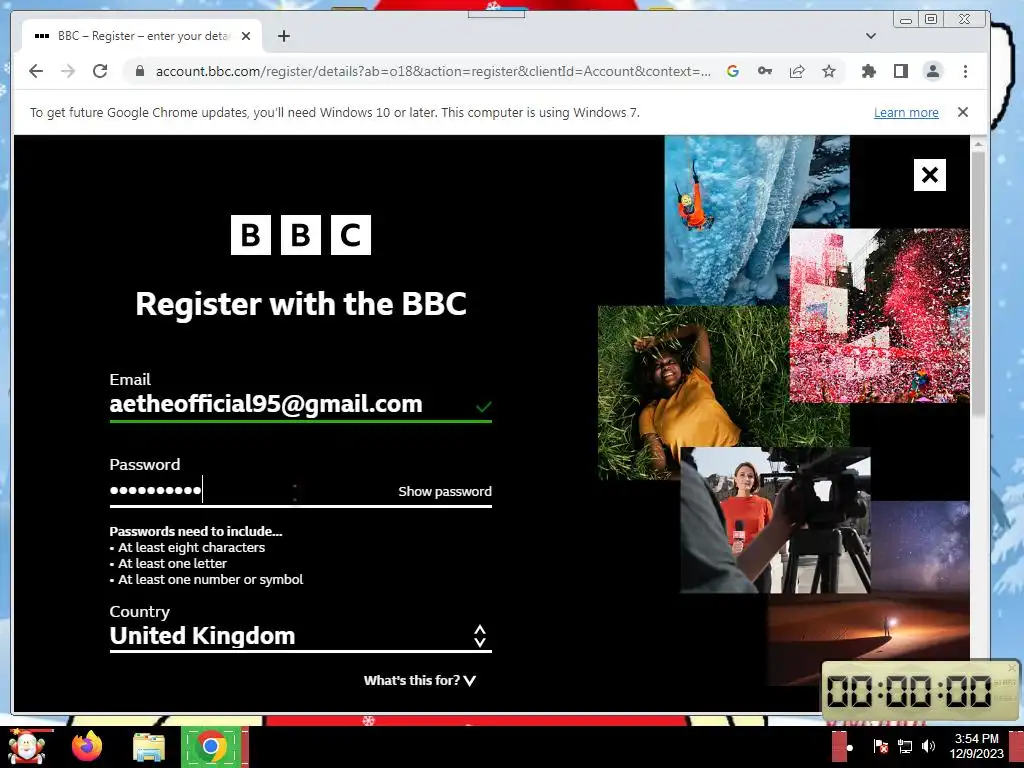
Task: Click the address bar URL
Action: tap(433, 71)
